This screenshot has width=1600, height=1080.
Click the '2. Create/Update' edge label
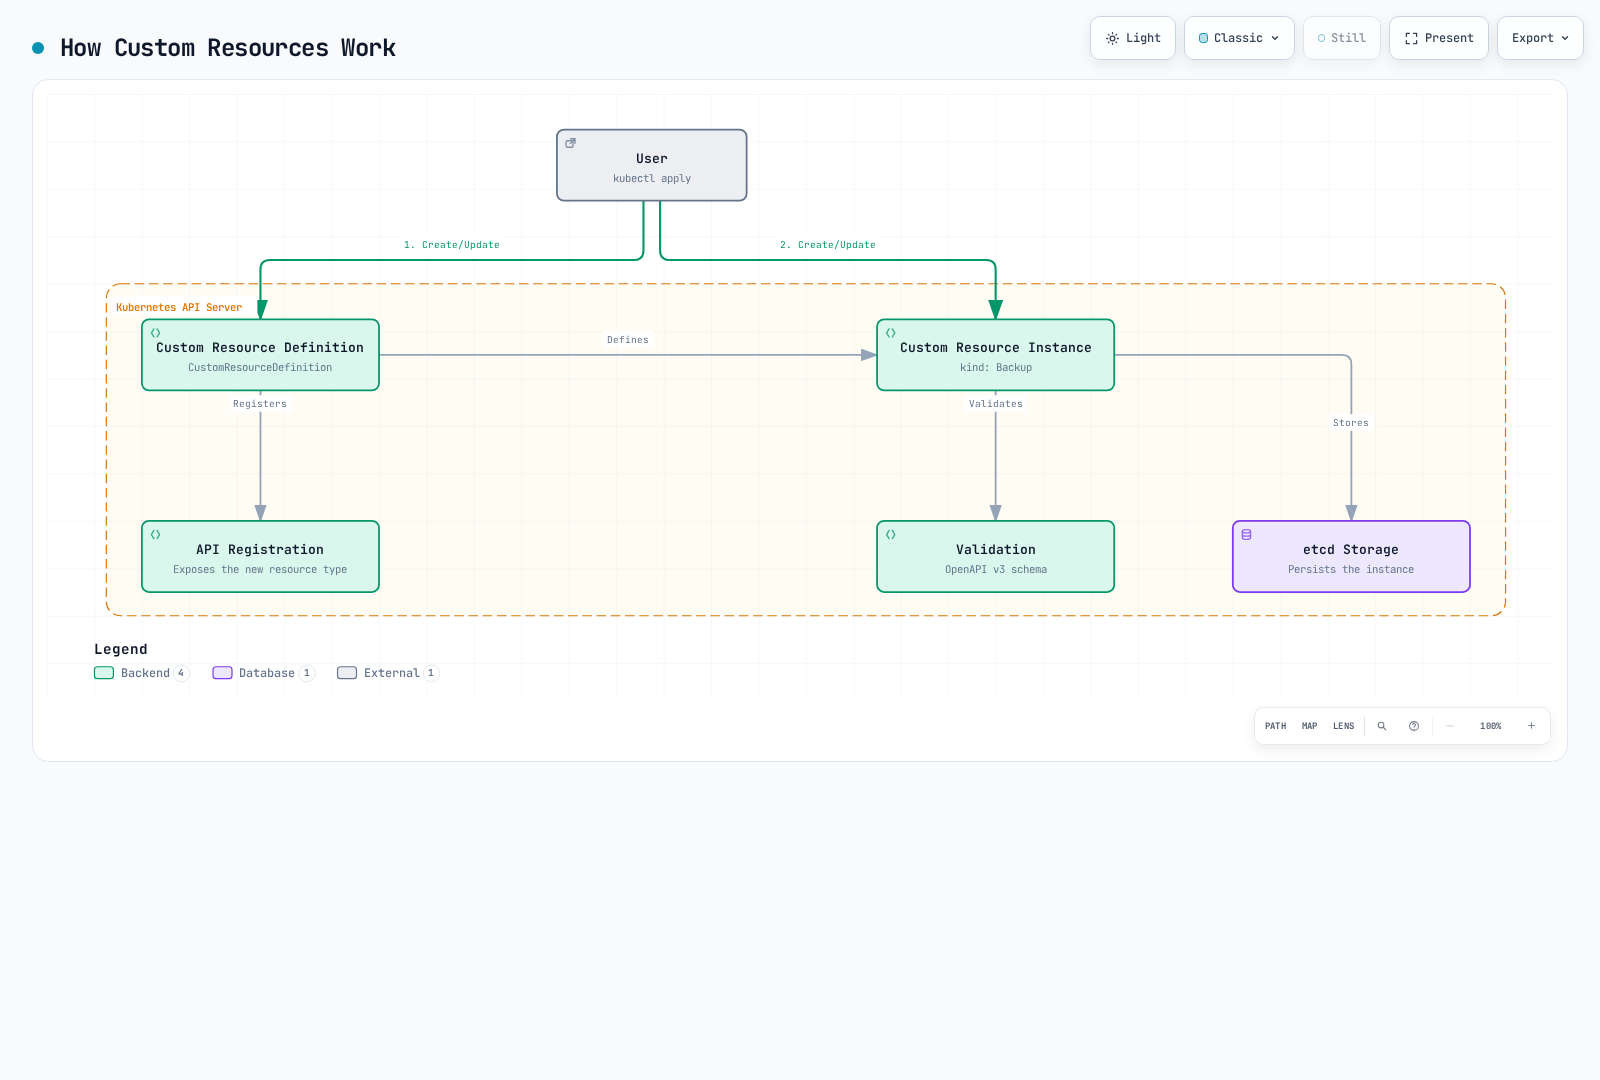pyautogui.click(x=828, y=245)
